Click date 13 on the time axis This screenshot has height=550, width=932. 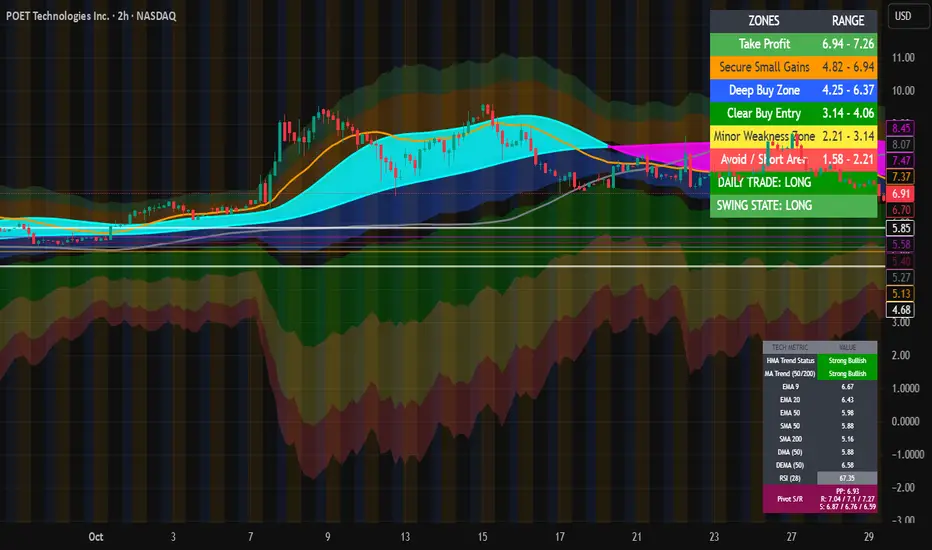[405, 537]
